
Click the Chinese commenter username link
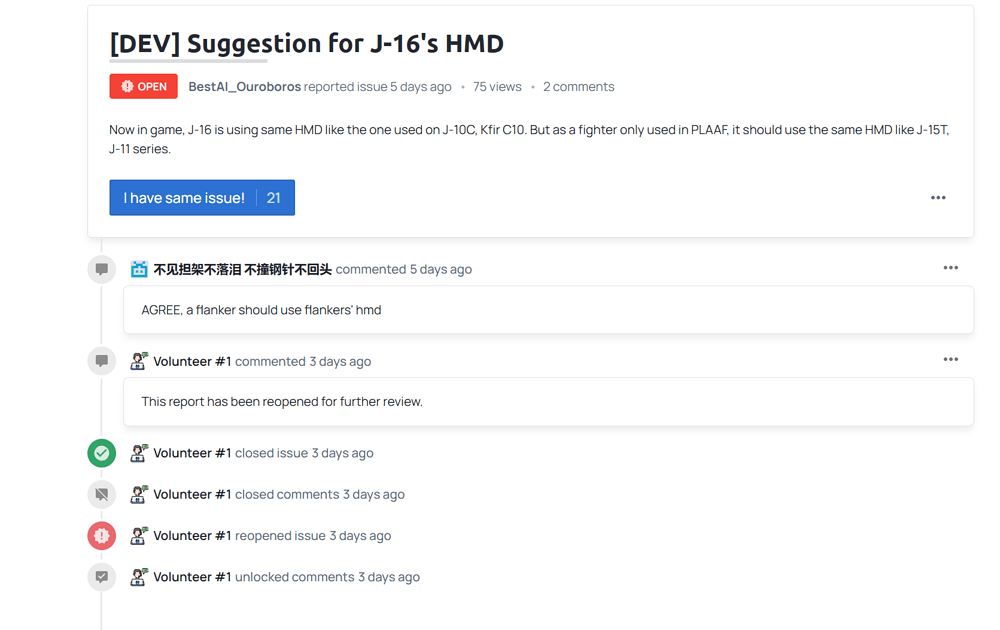point(242,269)
